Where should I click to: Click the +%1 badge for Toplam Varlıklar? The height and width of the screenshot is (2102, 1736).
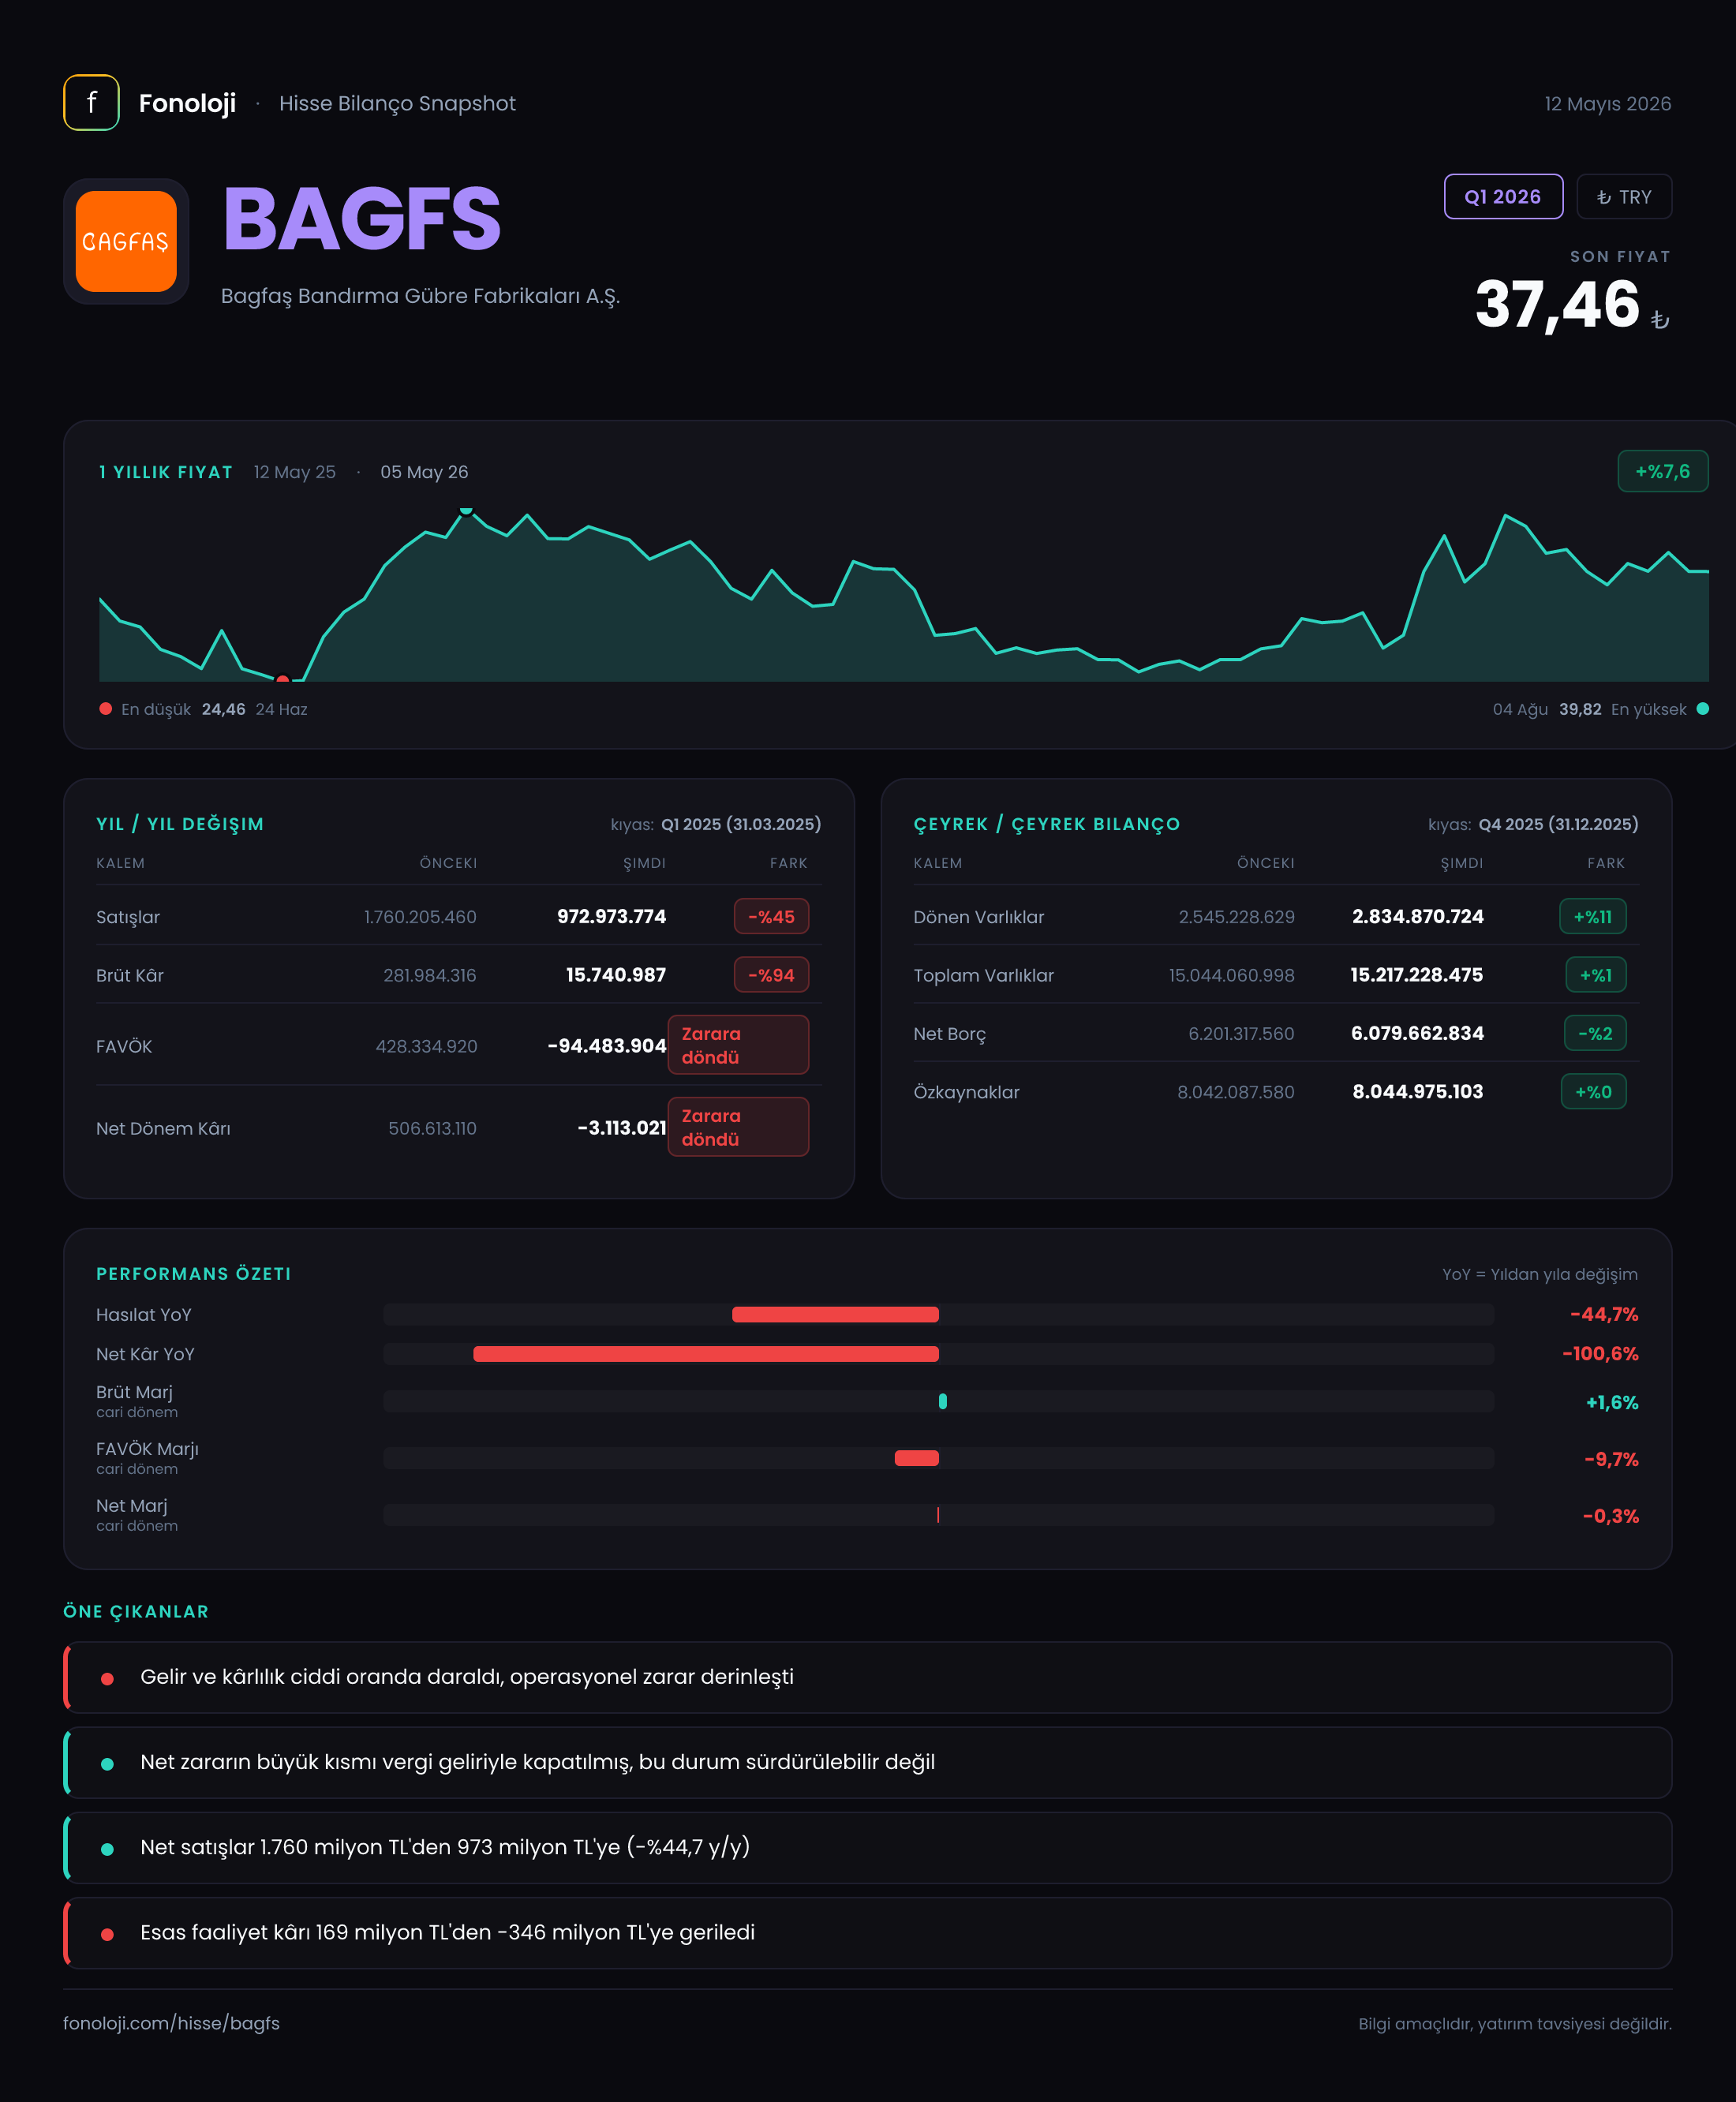point(1596,975)
